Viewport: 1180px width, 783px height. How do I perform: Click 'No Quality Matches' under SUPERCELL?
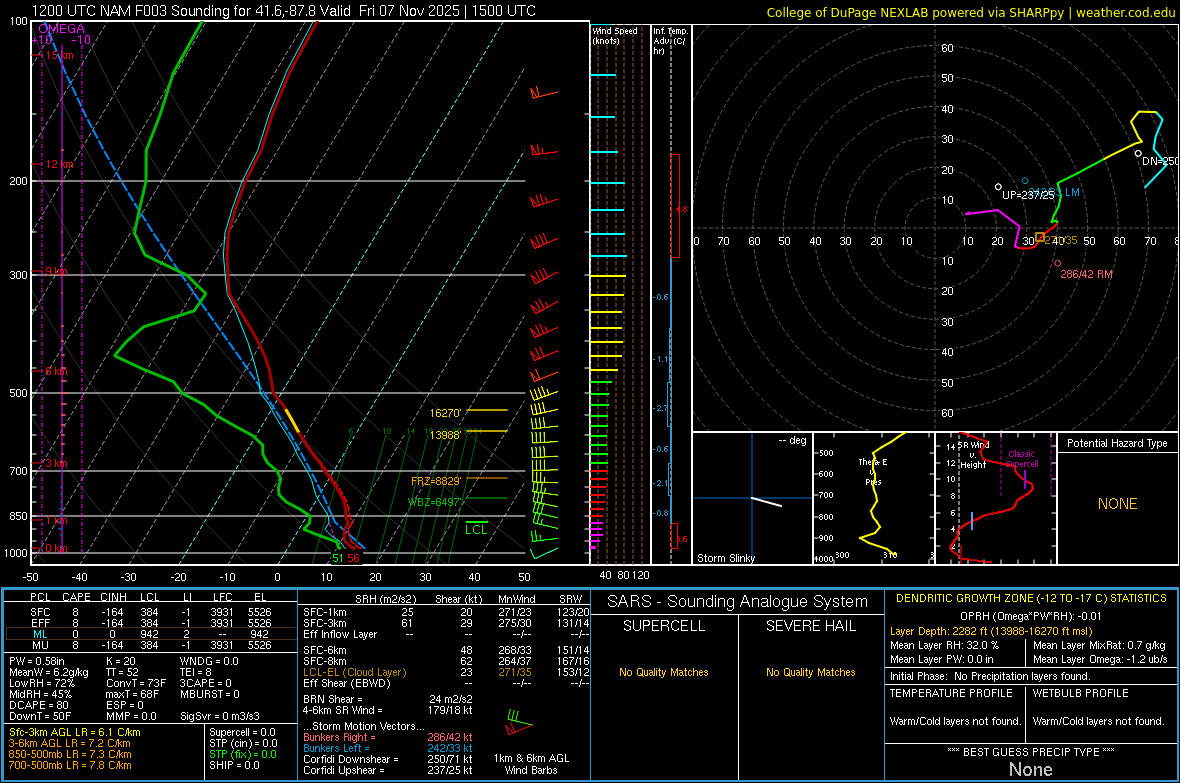[x=664, y=672]
